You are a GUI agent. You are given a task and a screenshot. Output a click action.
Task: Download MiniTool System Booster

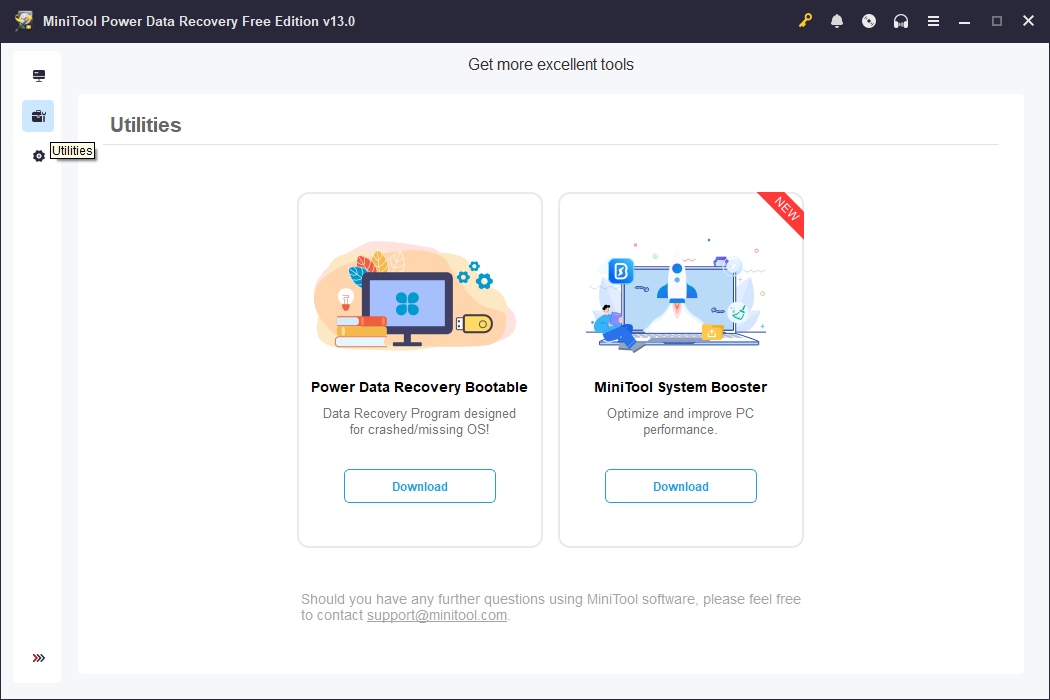pos(680,486)
